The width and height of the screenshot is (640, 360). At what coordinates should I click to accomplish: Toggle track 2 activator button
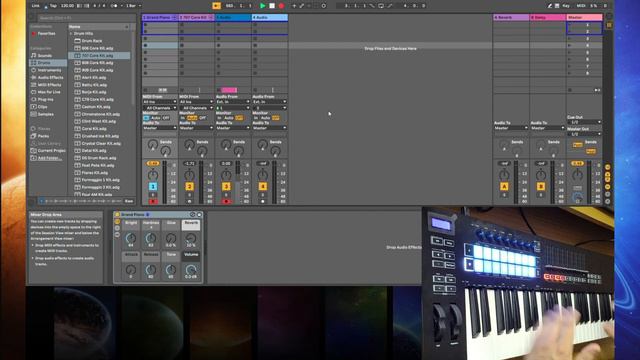(189, 187)
